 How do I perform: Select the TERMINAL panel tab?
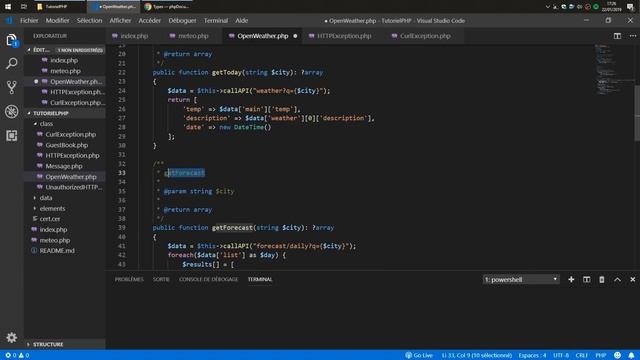tap(260, 280)
